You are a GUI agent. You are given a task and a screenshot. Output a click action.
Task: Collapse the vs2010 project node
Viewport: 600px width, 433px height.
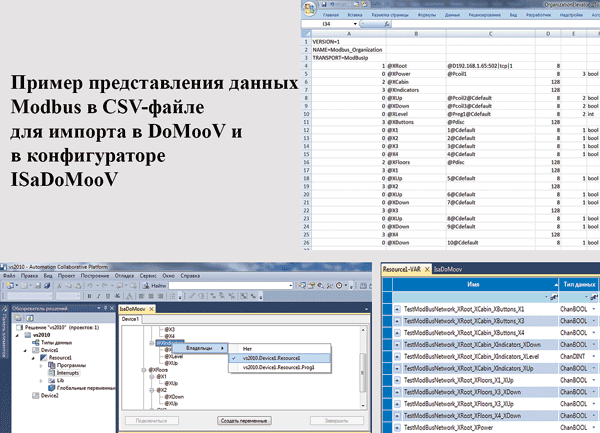[17, 335]
